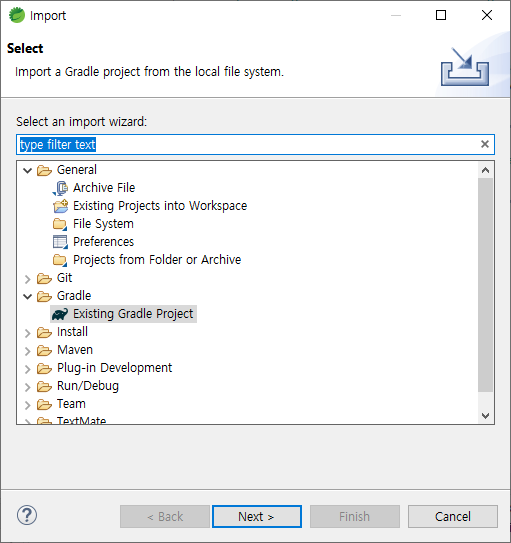Select the Archive File entry
511x543 pixels.
(x=104, y=188)
